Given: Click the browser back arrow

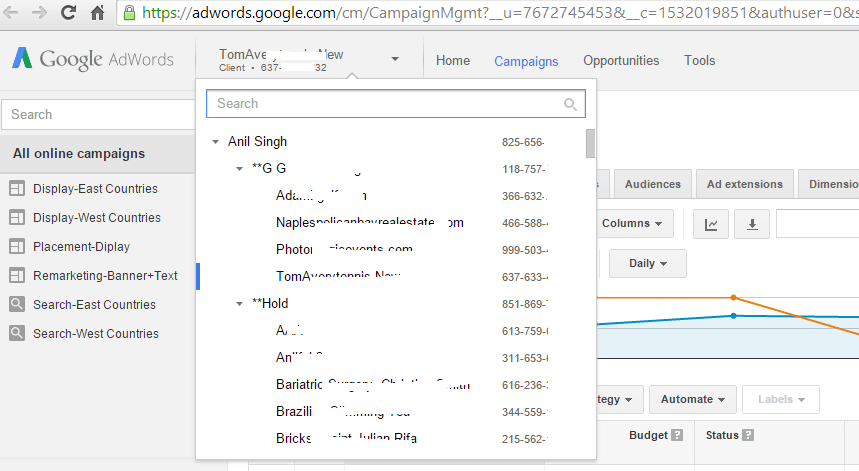Looking at the screenshot, I should click(x=10, y=12).
